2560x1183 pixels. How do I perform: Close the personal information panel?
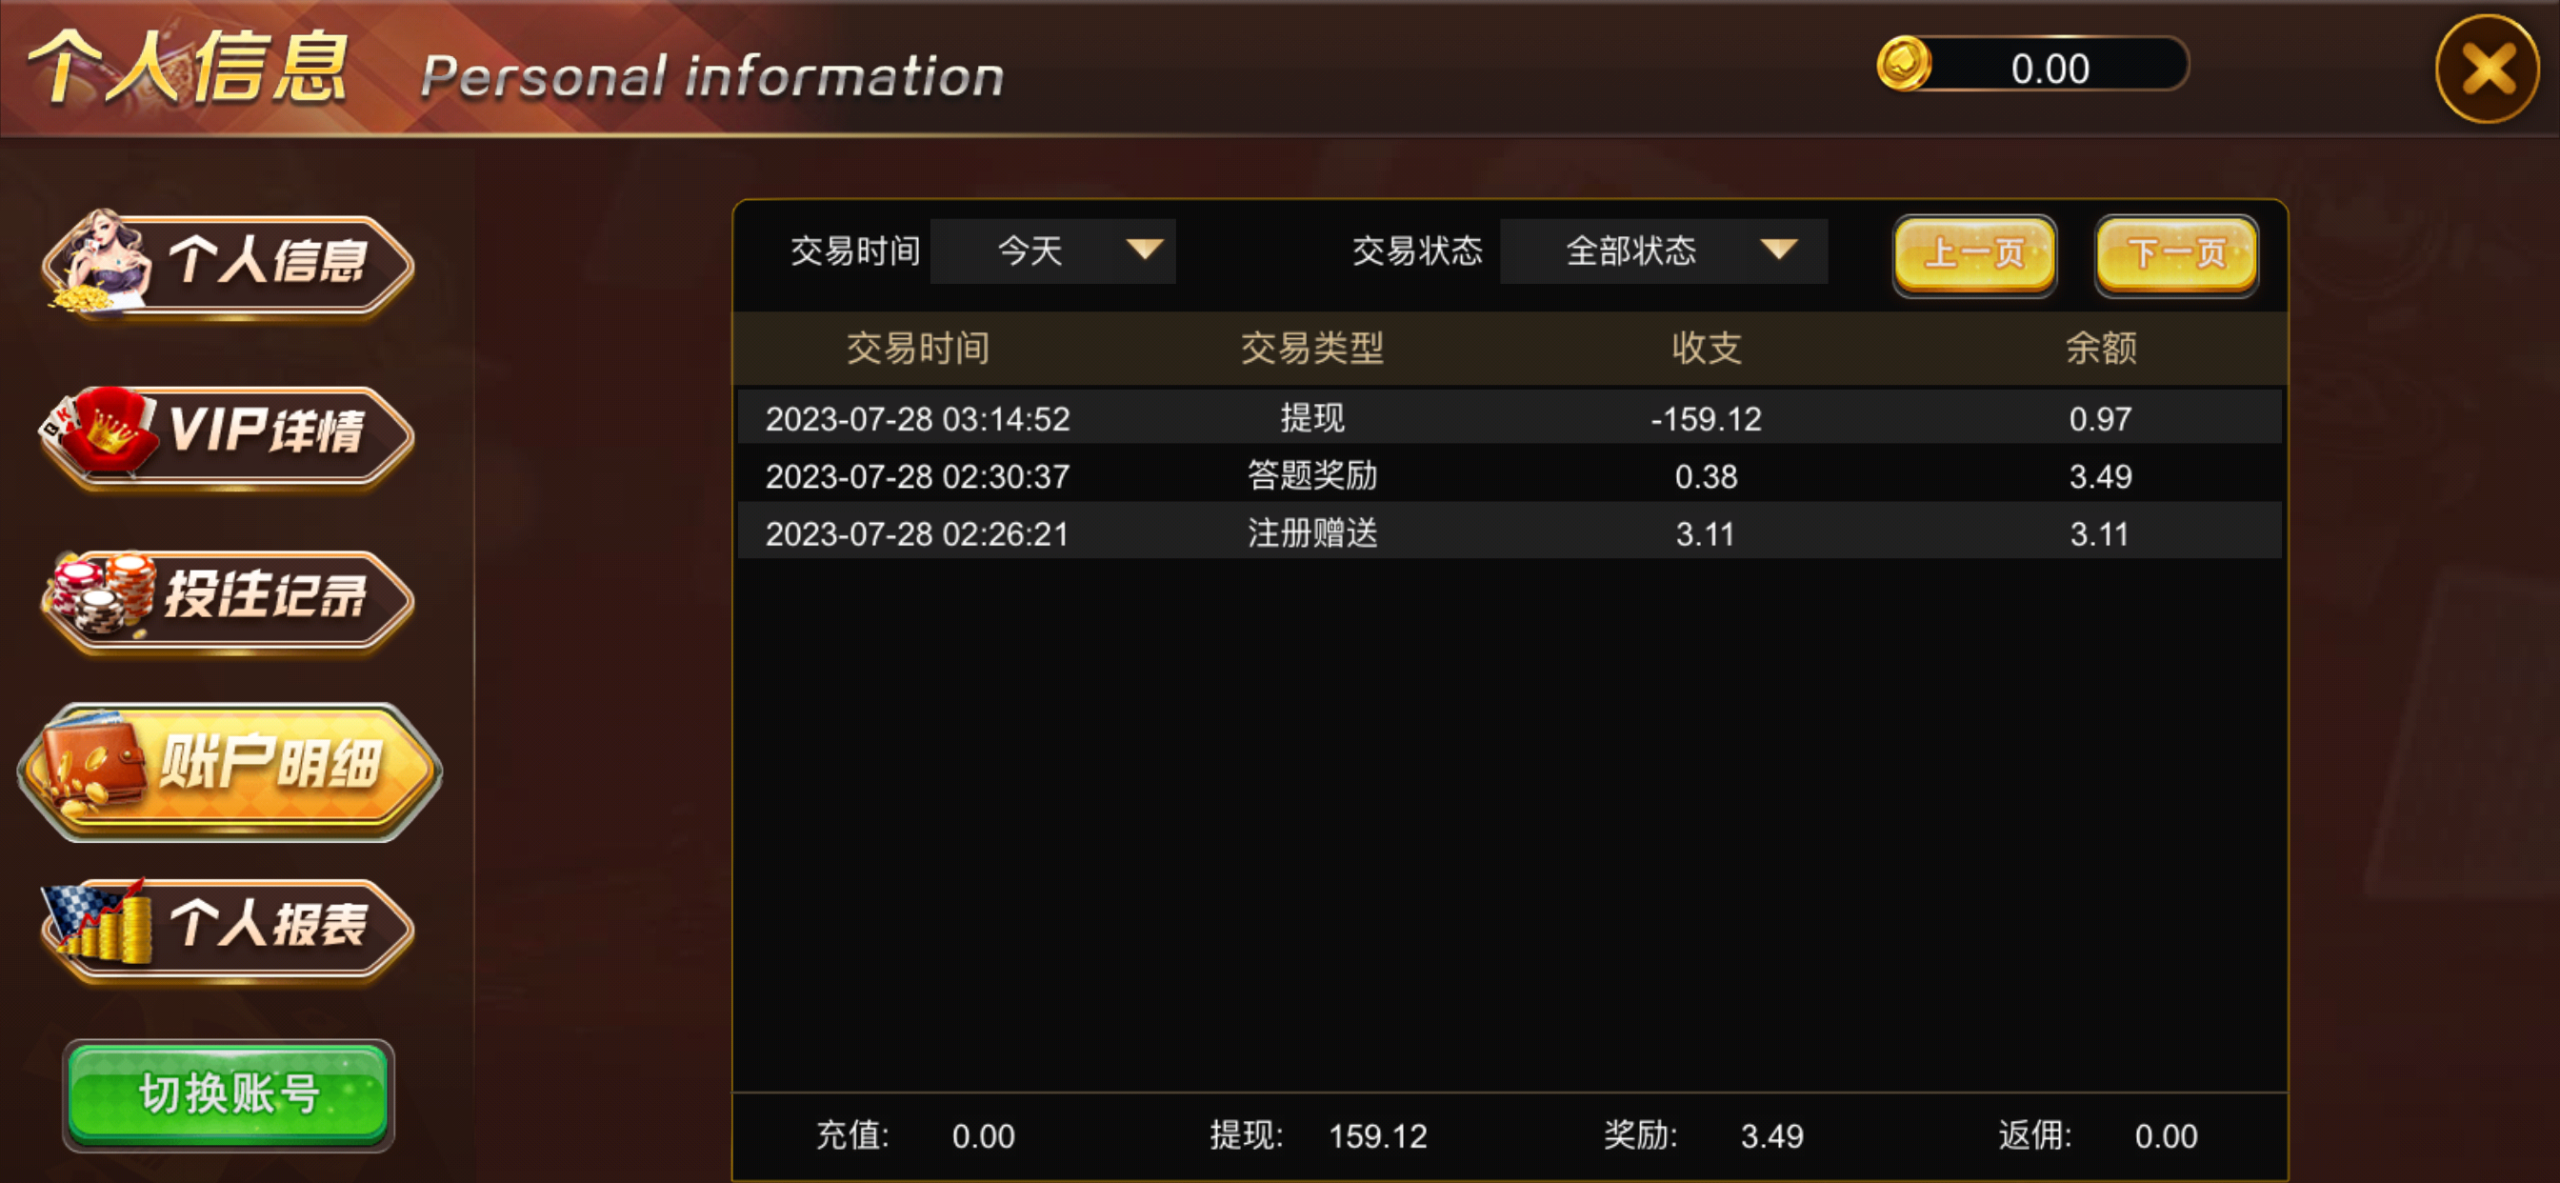tap(2488, 70)
